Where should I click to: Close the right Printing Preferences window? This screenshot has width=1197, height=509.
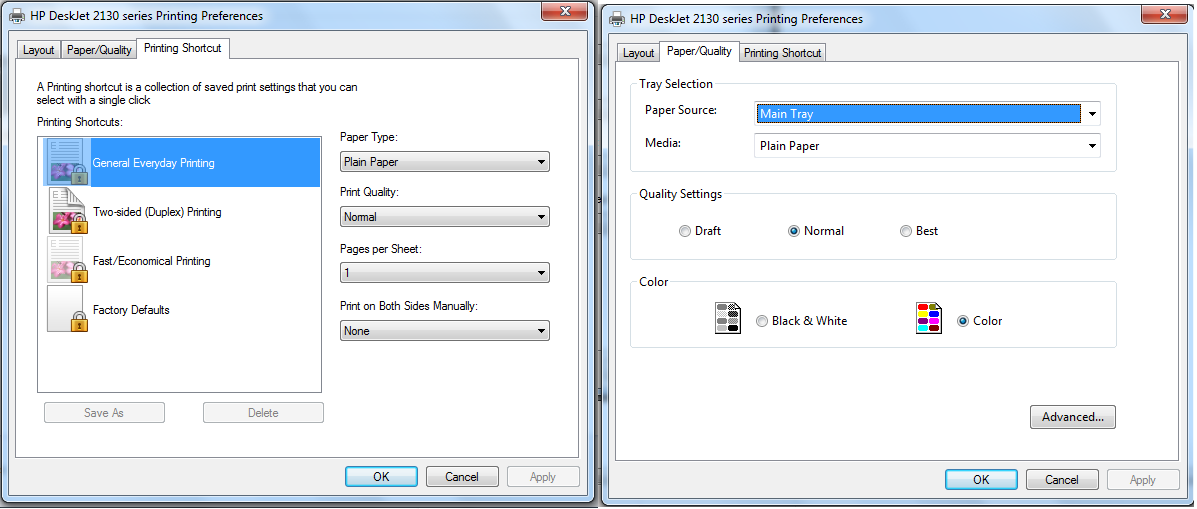pyautogui.click(x=1166, y=13)
